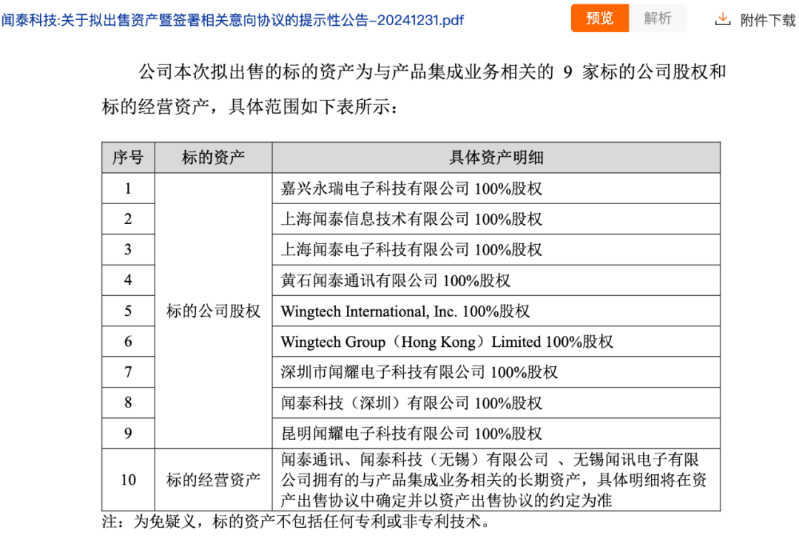Click the 标的经营资产 cell
The height and width of the screenshot is (540, 799).
(x=212, y=480)
